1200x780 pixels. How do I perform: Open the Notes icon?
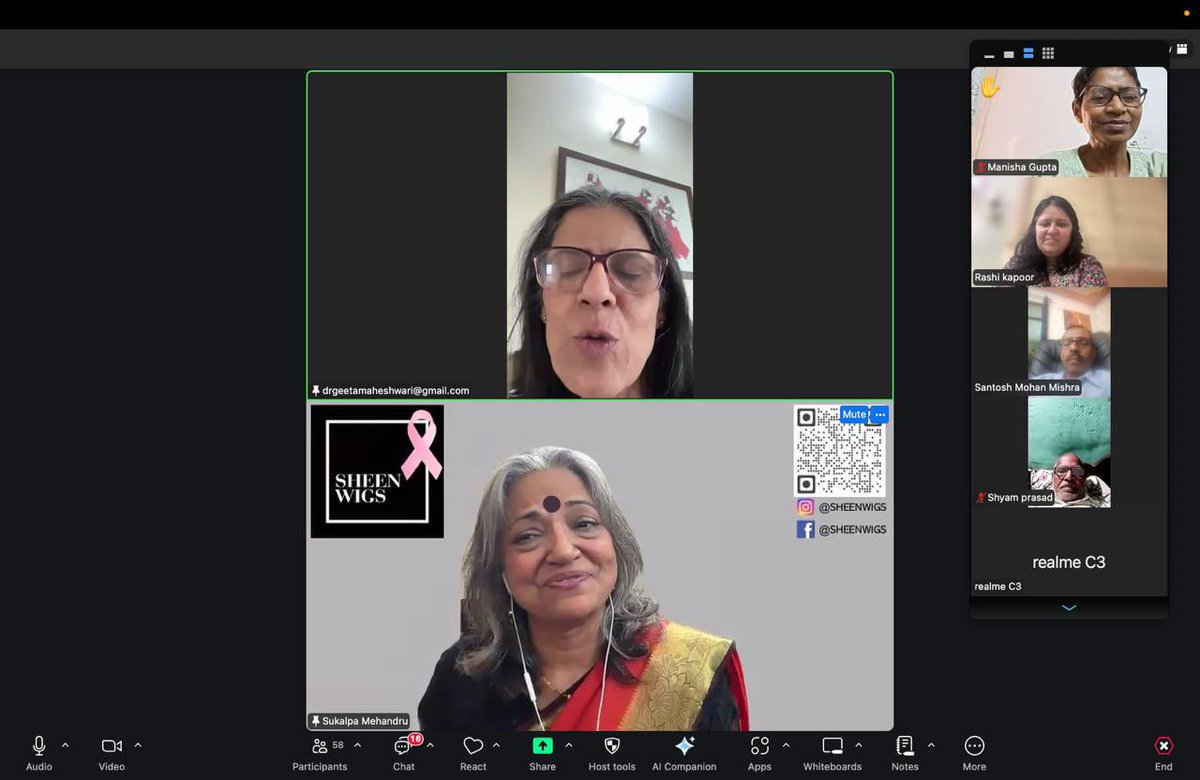pos(905,746)
